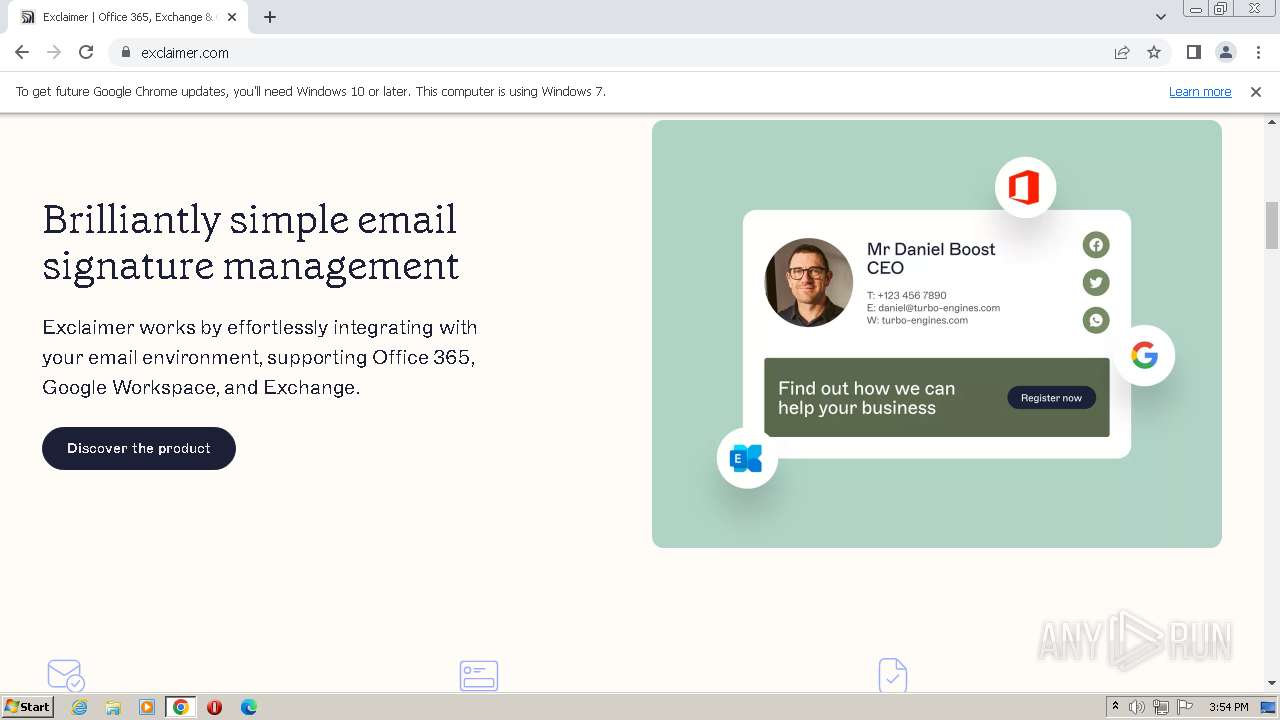This screenshot has width=1280, height=720.
Task: Open the Windows Start menu
Action: click(28, 707)
